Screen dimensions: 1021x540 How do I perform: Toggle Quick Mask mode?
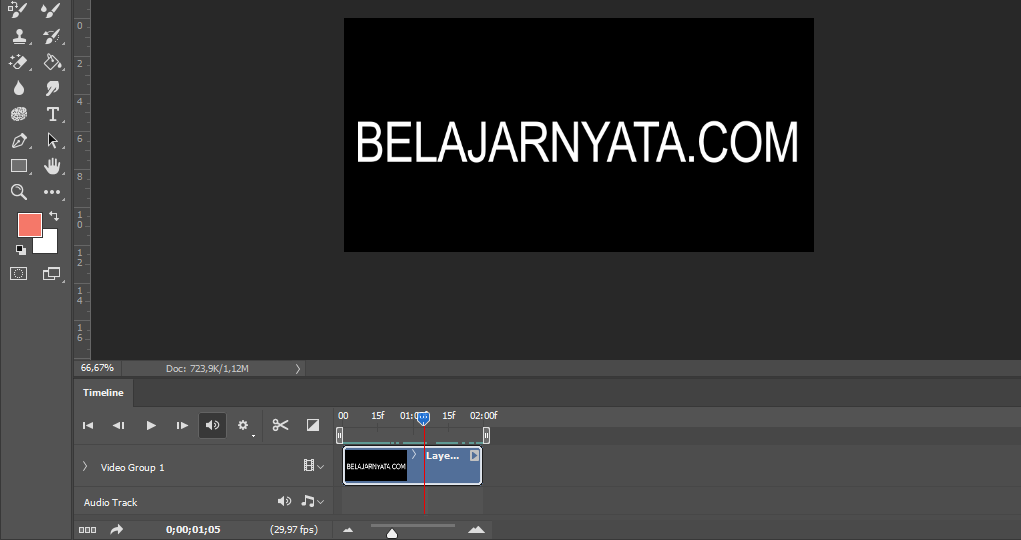[18, 274]
